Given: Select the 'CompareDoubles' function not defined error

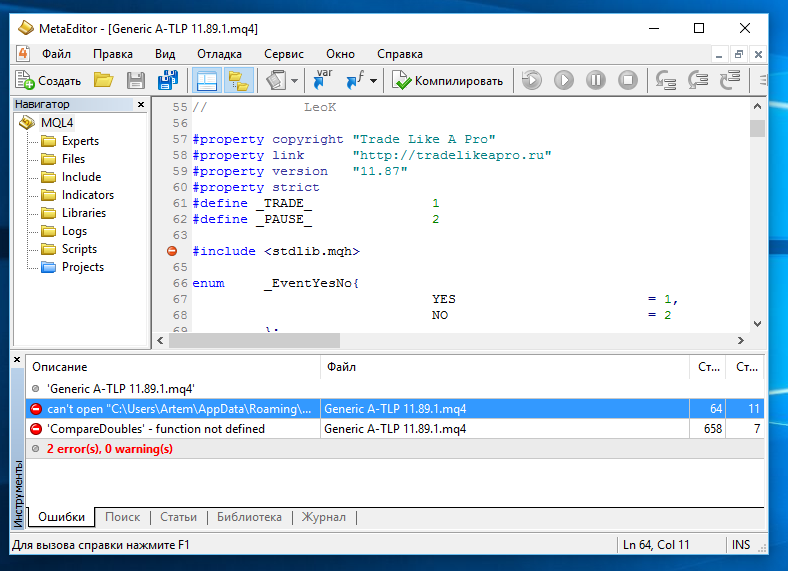Looking at the screenshot, I should (395, 429).
